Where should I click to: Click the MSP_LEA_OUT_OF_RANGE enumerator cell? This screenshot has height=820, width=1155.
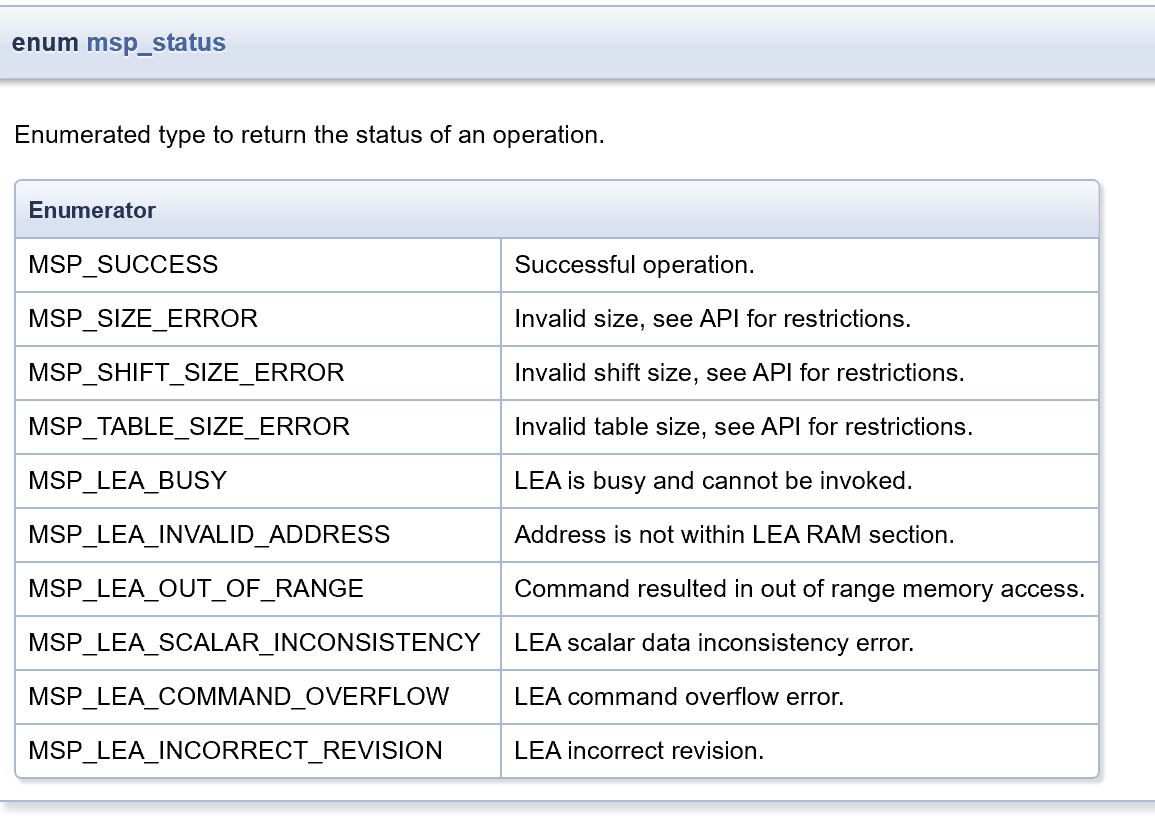coord(196,589)
